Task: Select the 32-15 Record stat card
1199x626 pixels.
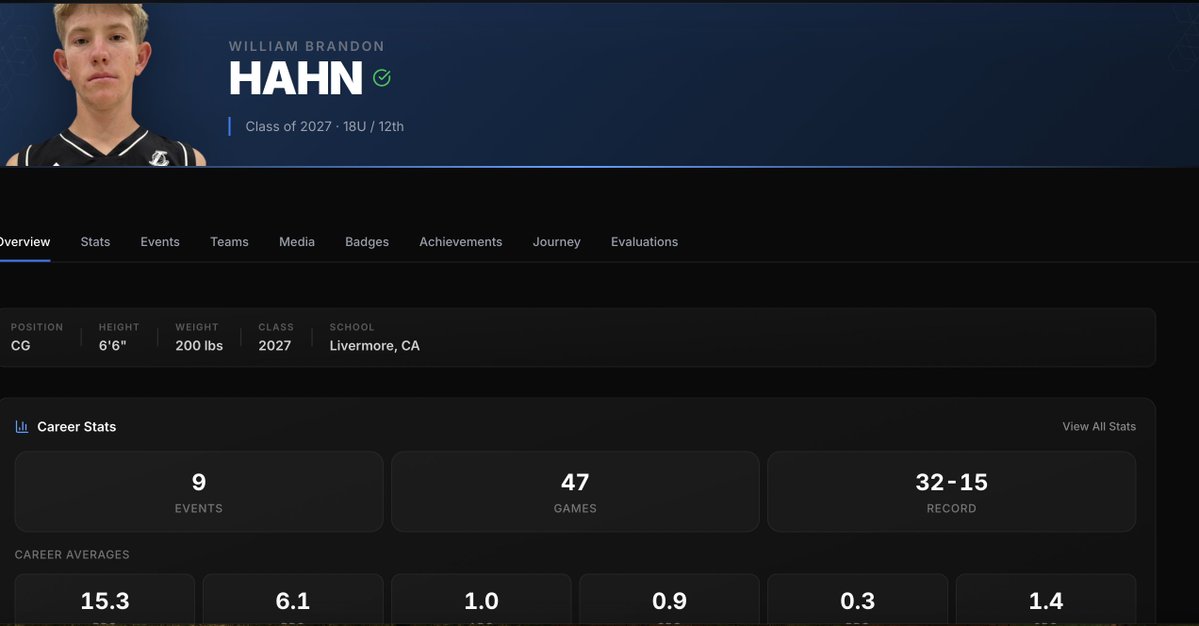Action: (x=951, y=491)
